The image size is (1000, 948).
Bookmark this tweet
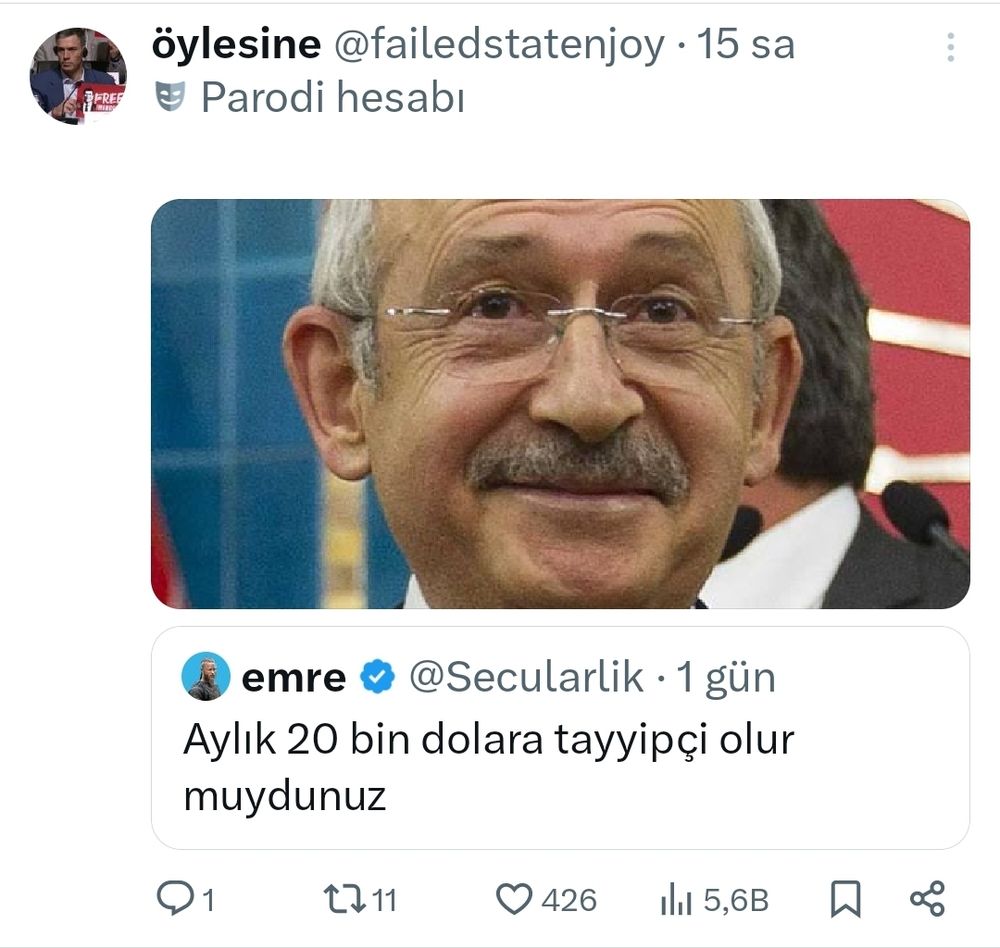pyautogui.click(x=846, y=899)
